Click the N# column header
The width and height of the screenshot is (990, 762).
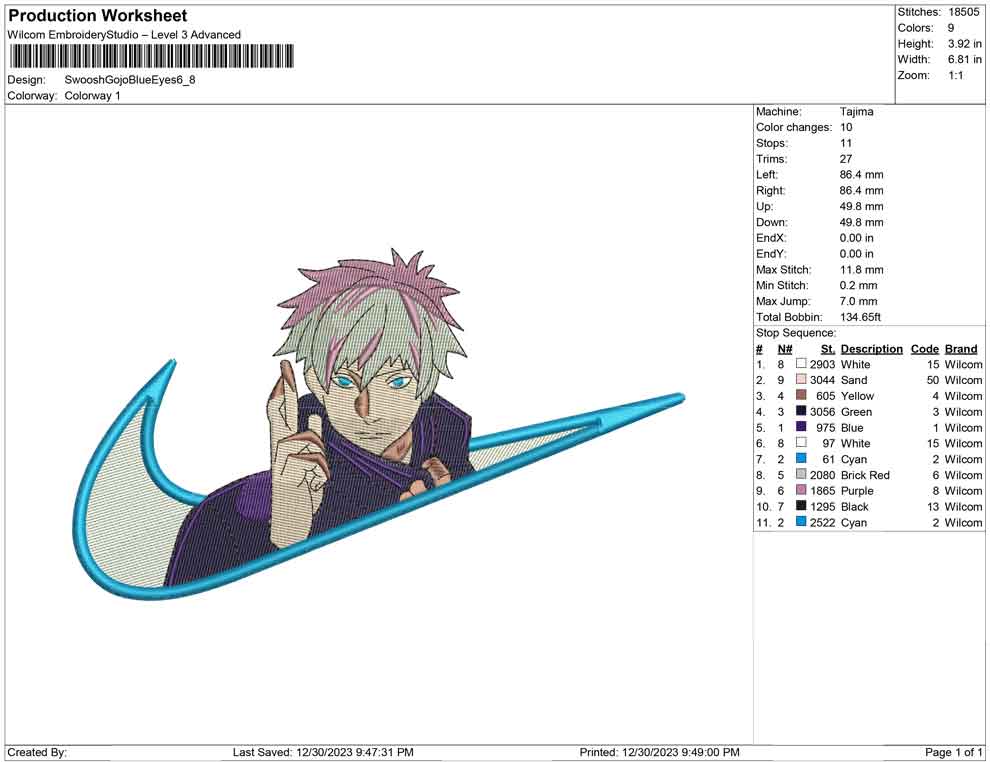pos(785,348)
